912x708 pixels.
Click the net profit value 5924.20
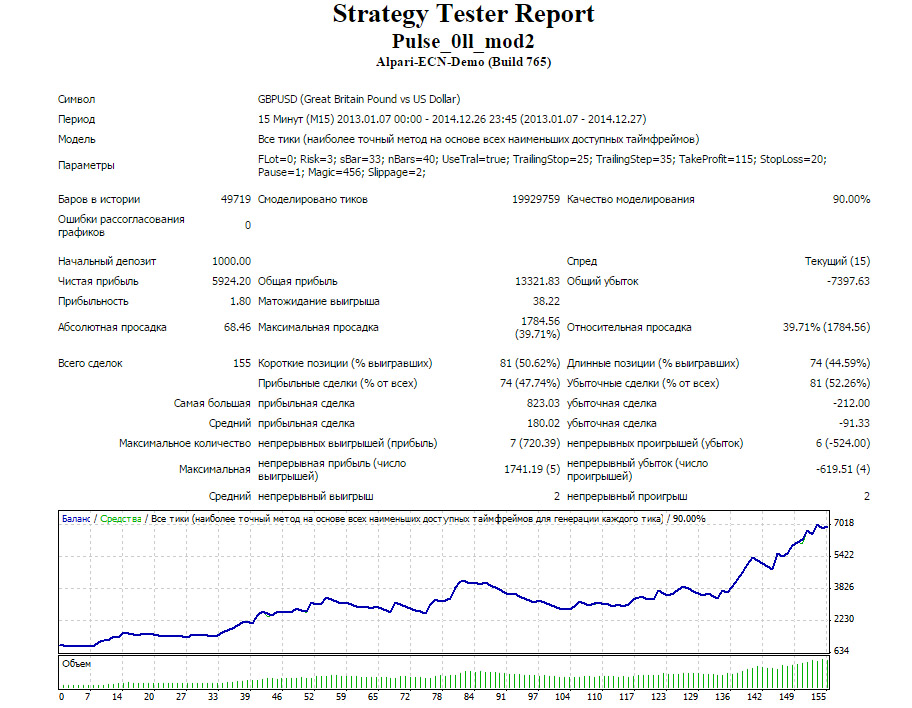(231, 282)
